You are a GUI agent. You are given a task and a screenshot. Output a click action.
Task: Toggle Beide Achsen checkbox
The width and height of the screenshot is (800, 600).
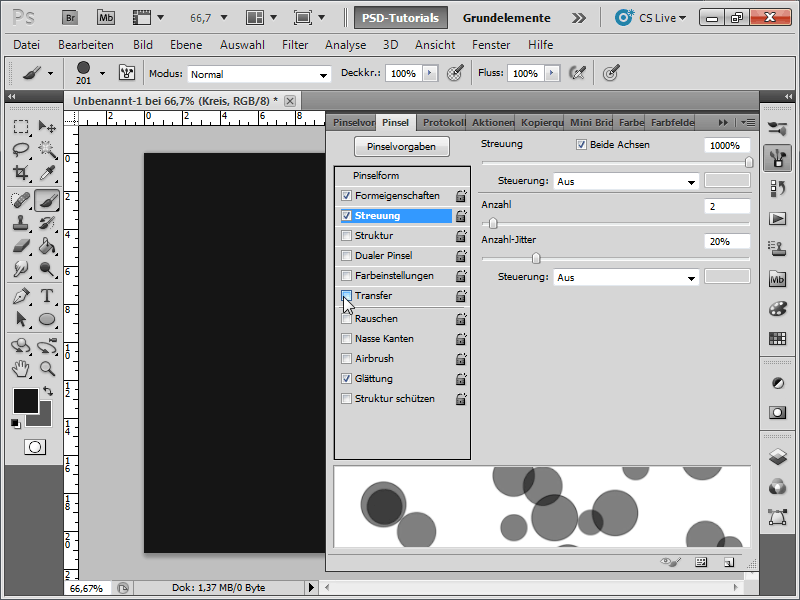pos(581,145)
